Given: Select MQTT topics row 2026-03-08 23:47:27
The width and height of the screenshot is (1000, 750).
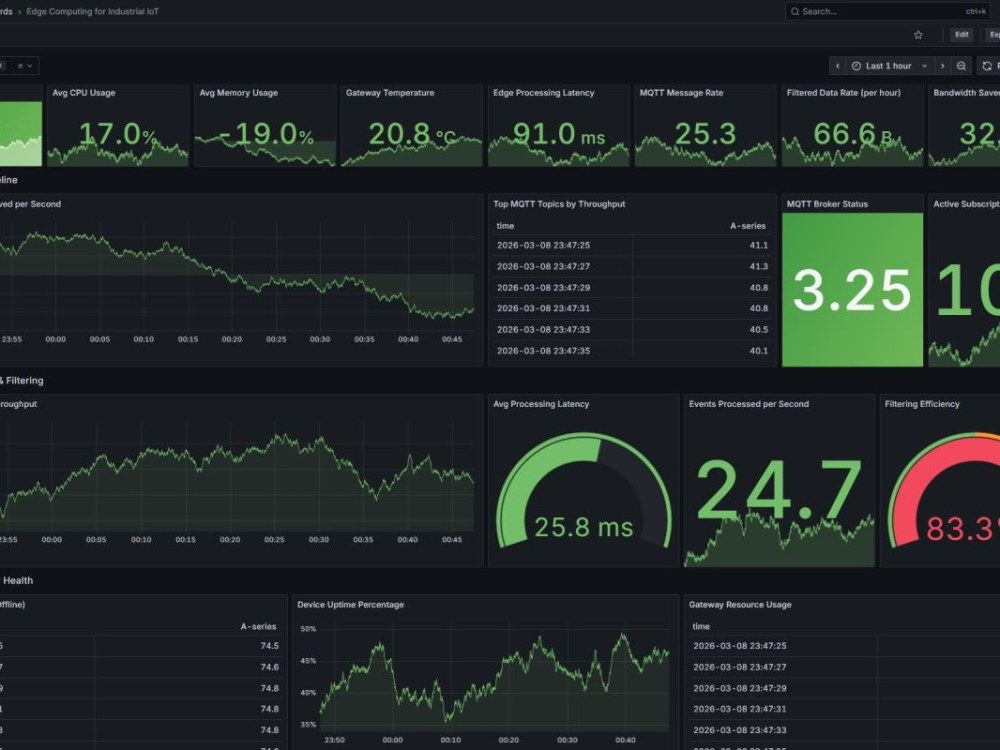Looking at the screenshot, I should (632, 267).
